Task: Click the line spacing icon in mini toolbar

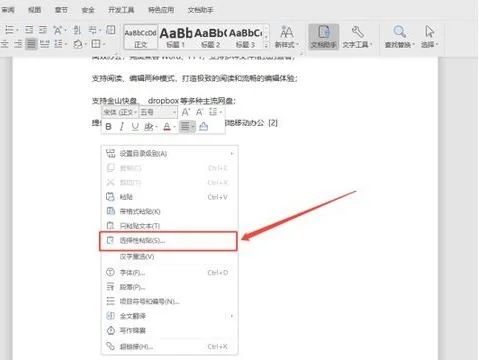Action: point(213,112)
